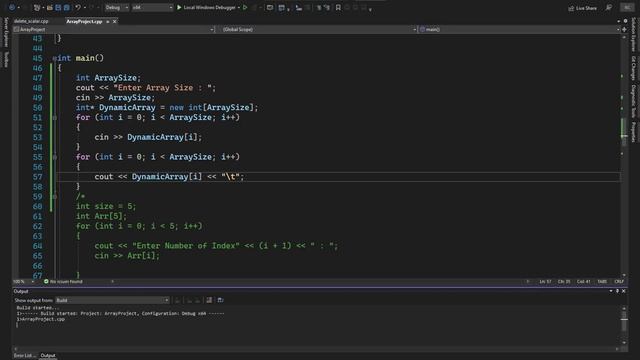
Task: Click the feedback person icon near Live Share
Action: tap(609, 7)
